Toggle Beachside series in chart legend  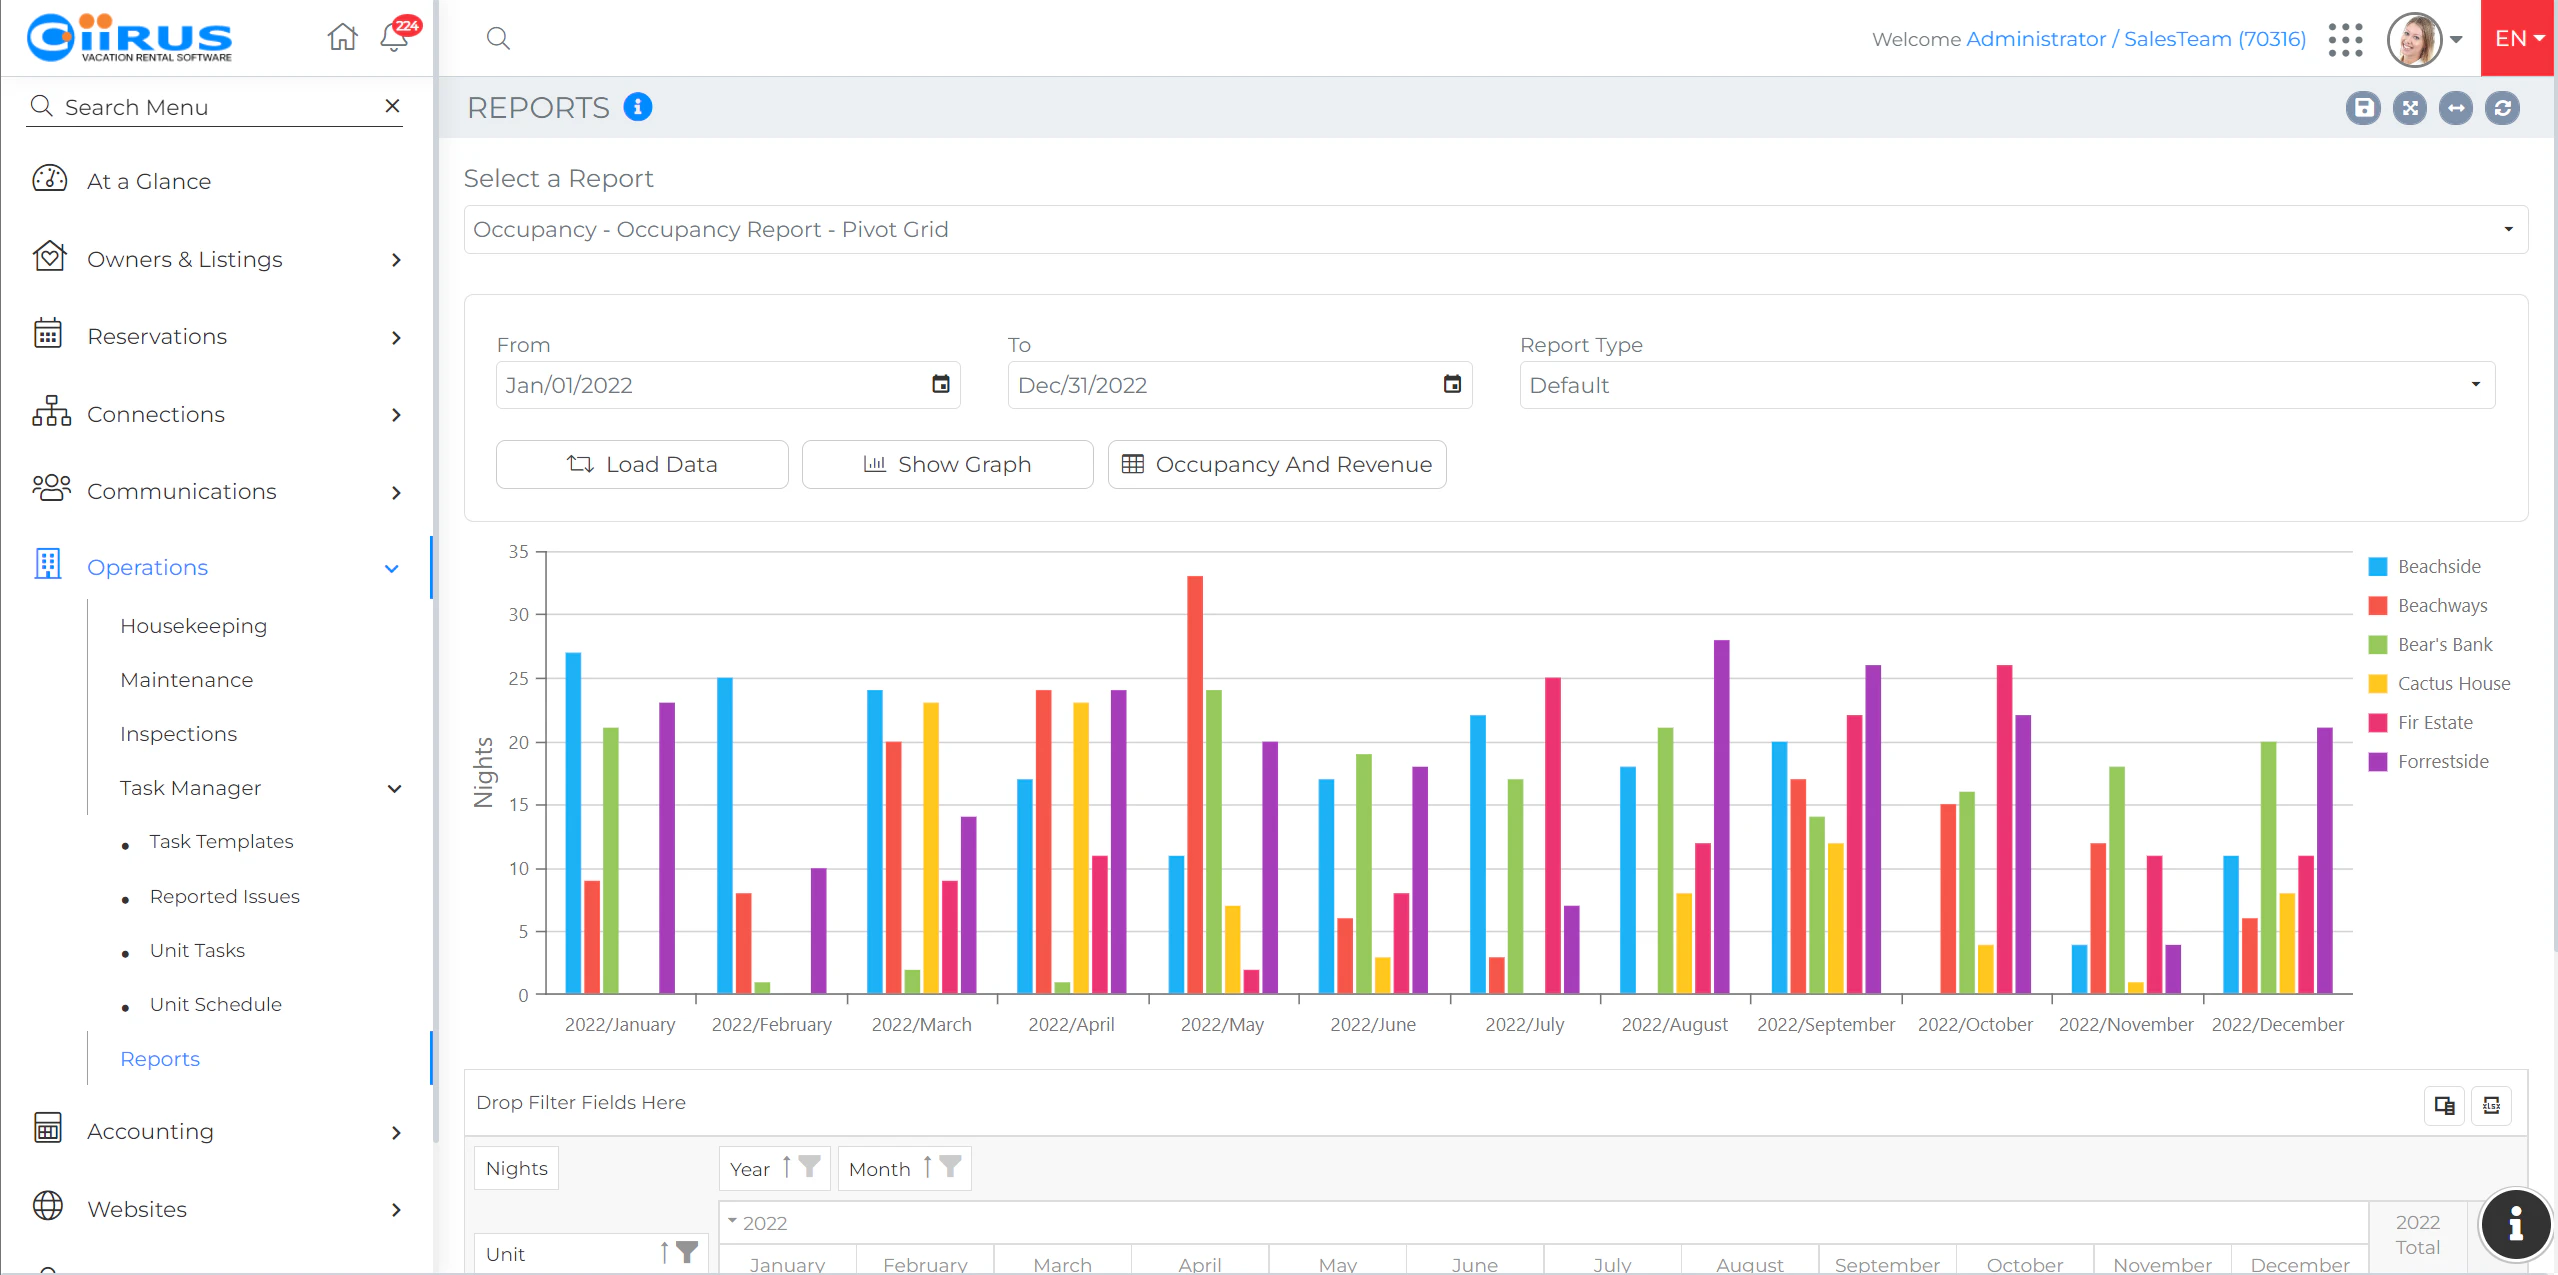pos(2437,567)
